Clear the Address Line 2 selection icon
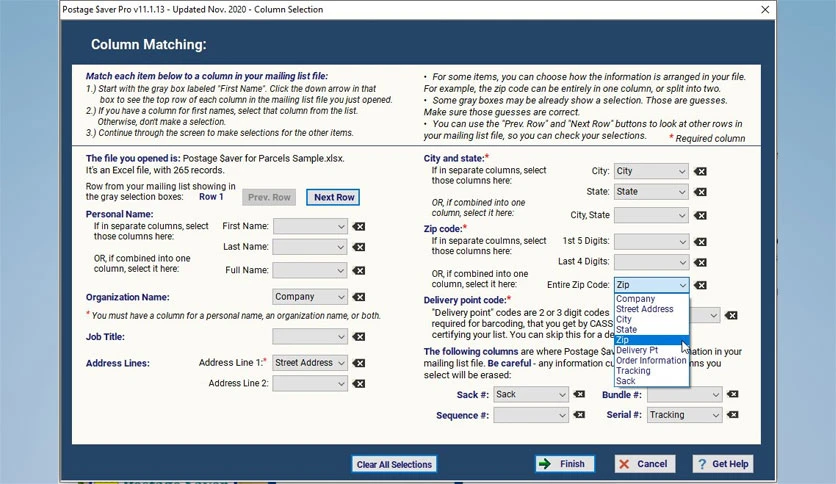836x484 pixels. pos(359,384)
